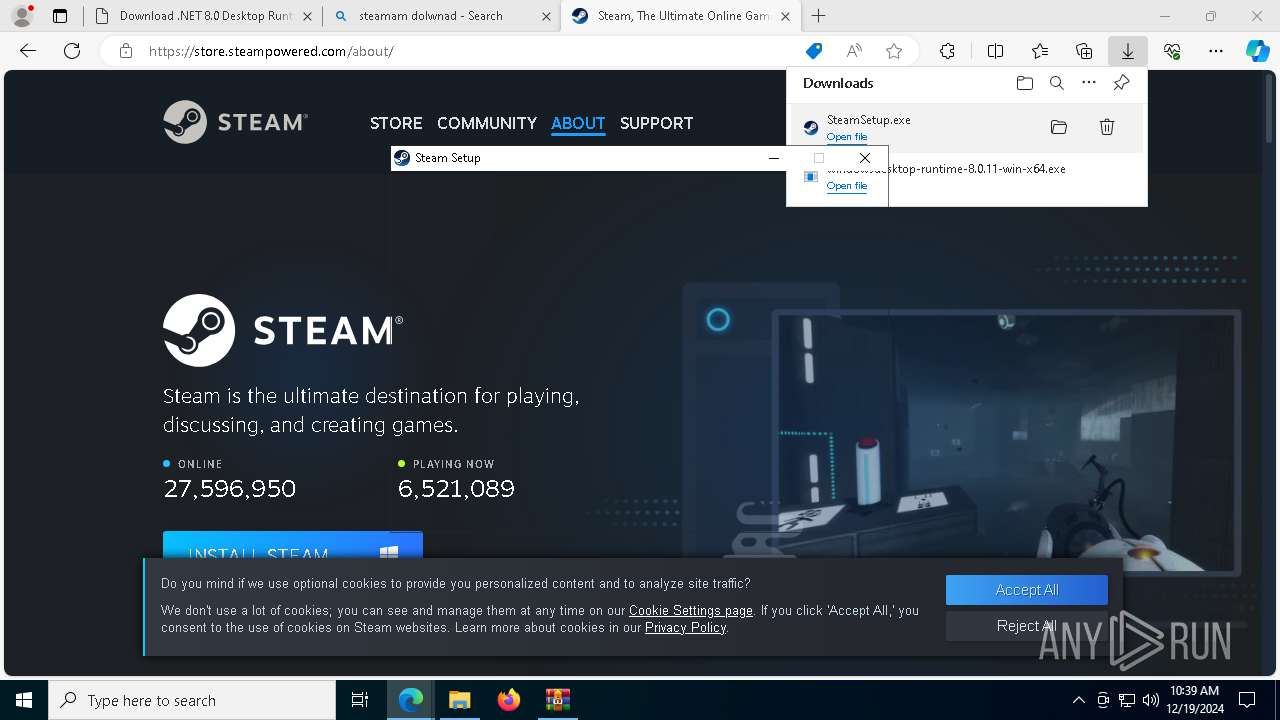Open the Windows Start menu
Screen dimensions: 1280x720
(x=24, y=700)
